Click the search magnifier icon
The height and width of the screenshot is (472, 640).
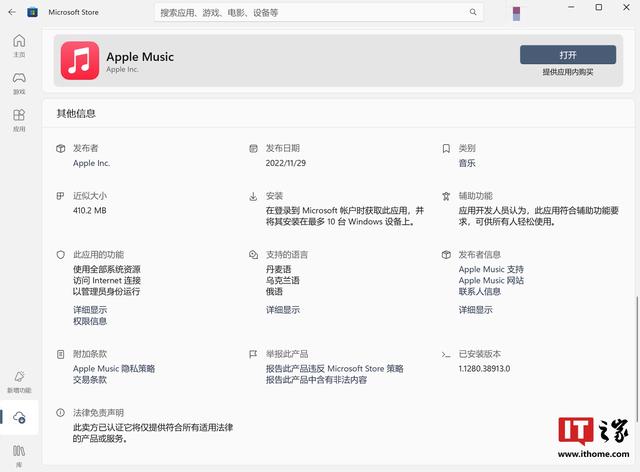[x=473, y=12]
